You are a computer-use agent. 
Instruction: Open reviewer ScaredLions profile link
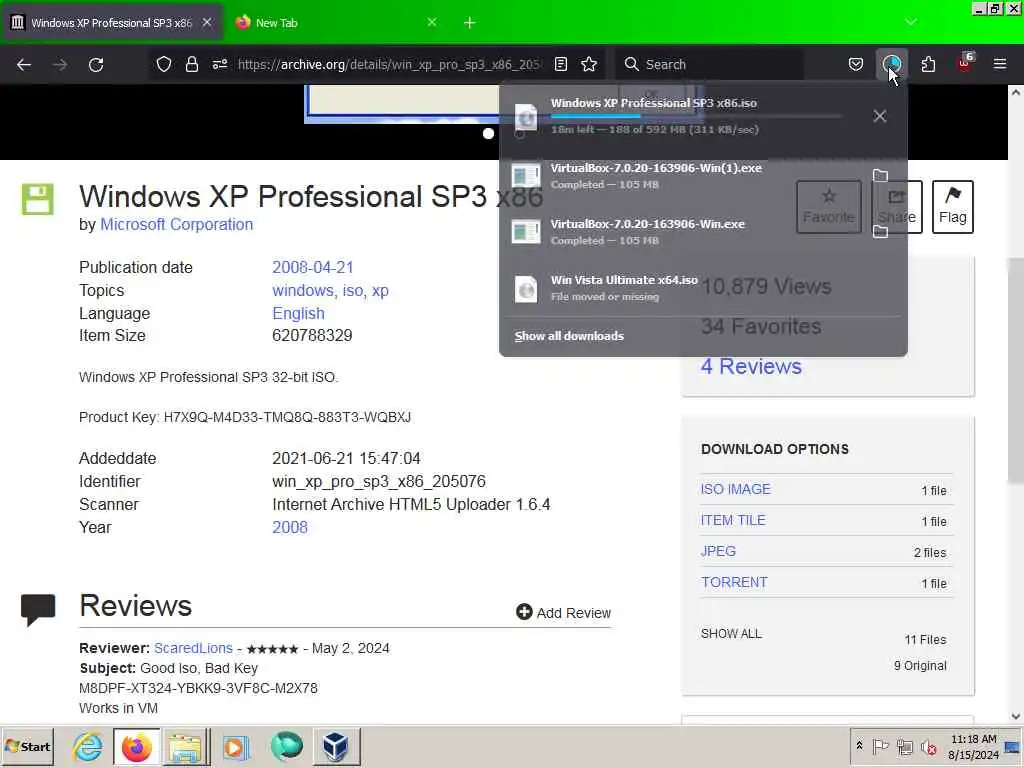pos(193,648)
